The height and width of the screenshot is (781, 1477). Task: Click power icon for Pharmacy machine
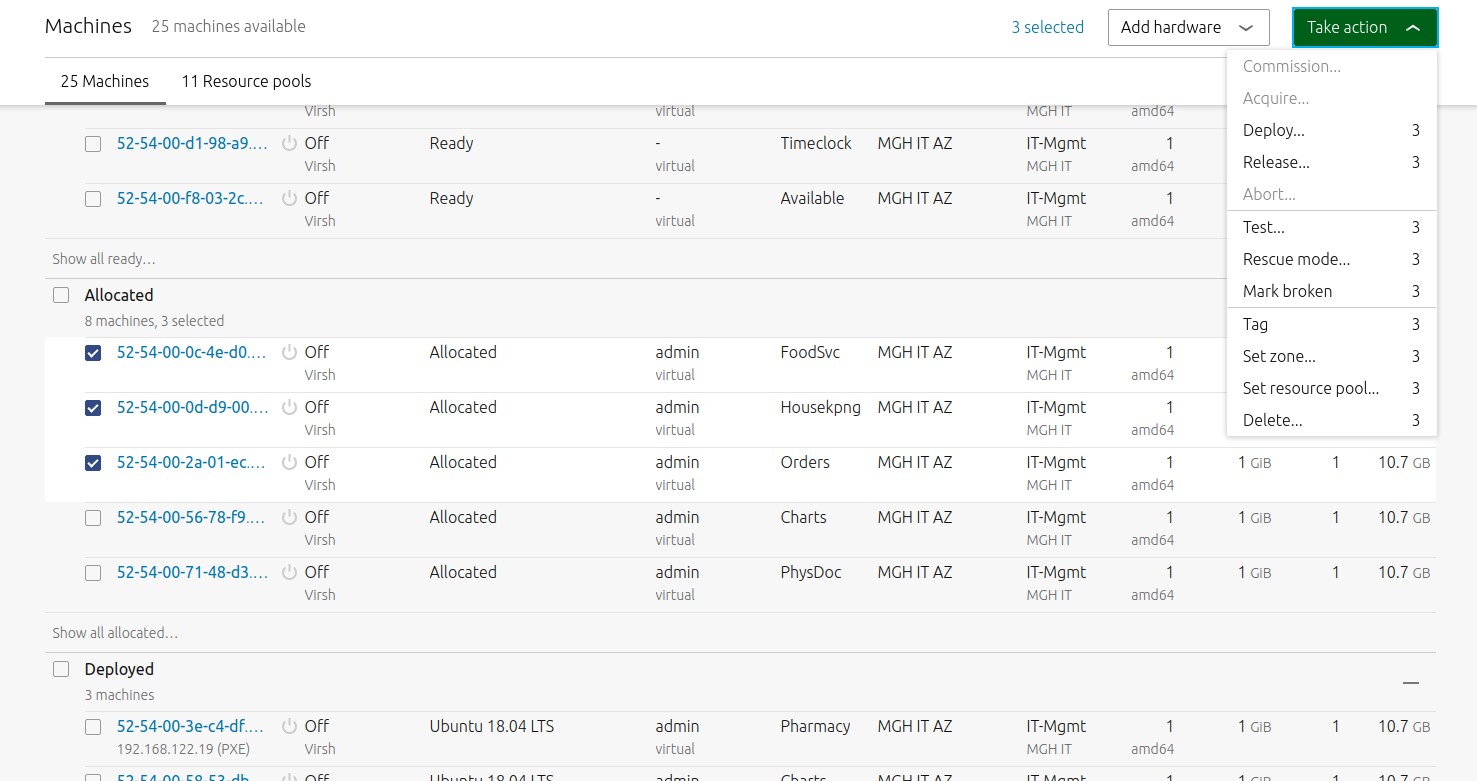[x=290, y=727]
